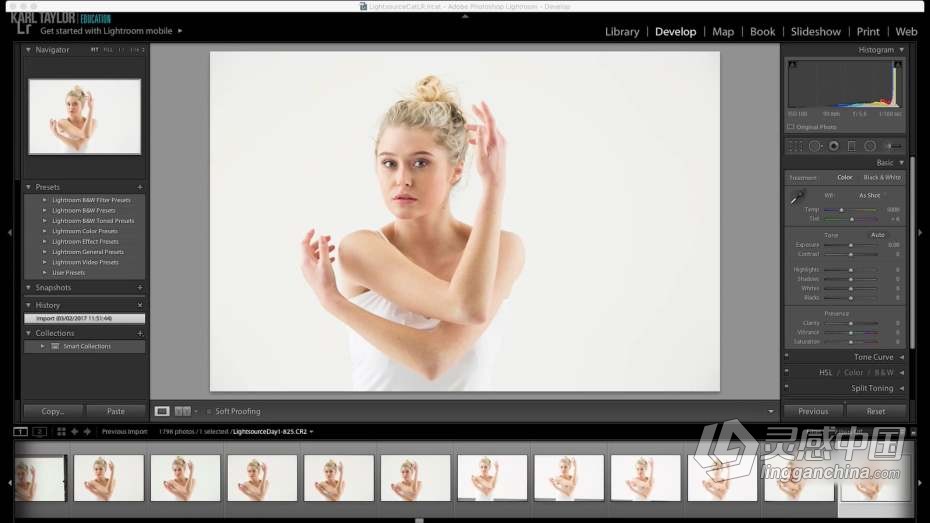The height and width of the screenshot is (523, 930).
Task: Select the Crop Overlay tool
Action: 795,146
